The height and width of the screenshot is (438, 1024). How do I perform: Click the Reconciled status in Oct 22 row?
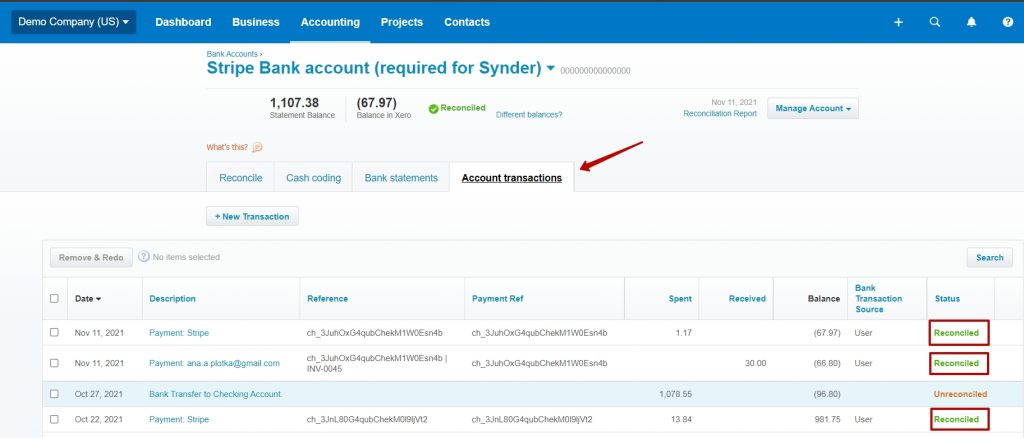click(956, 419)
